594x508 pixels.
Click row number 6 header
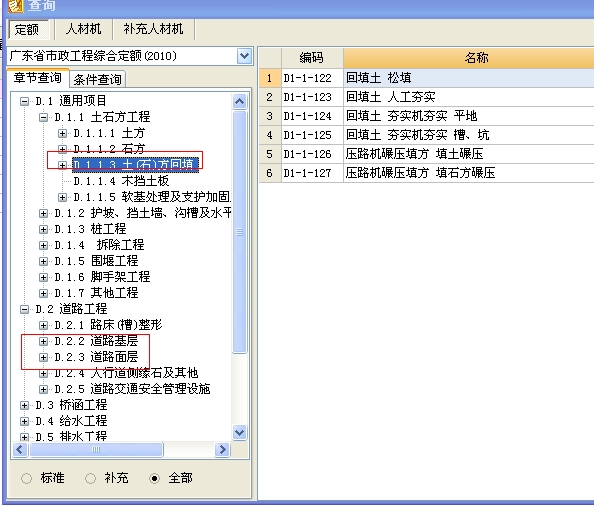coord(270,173)
